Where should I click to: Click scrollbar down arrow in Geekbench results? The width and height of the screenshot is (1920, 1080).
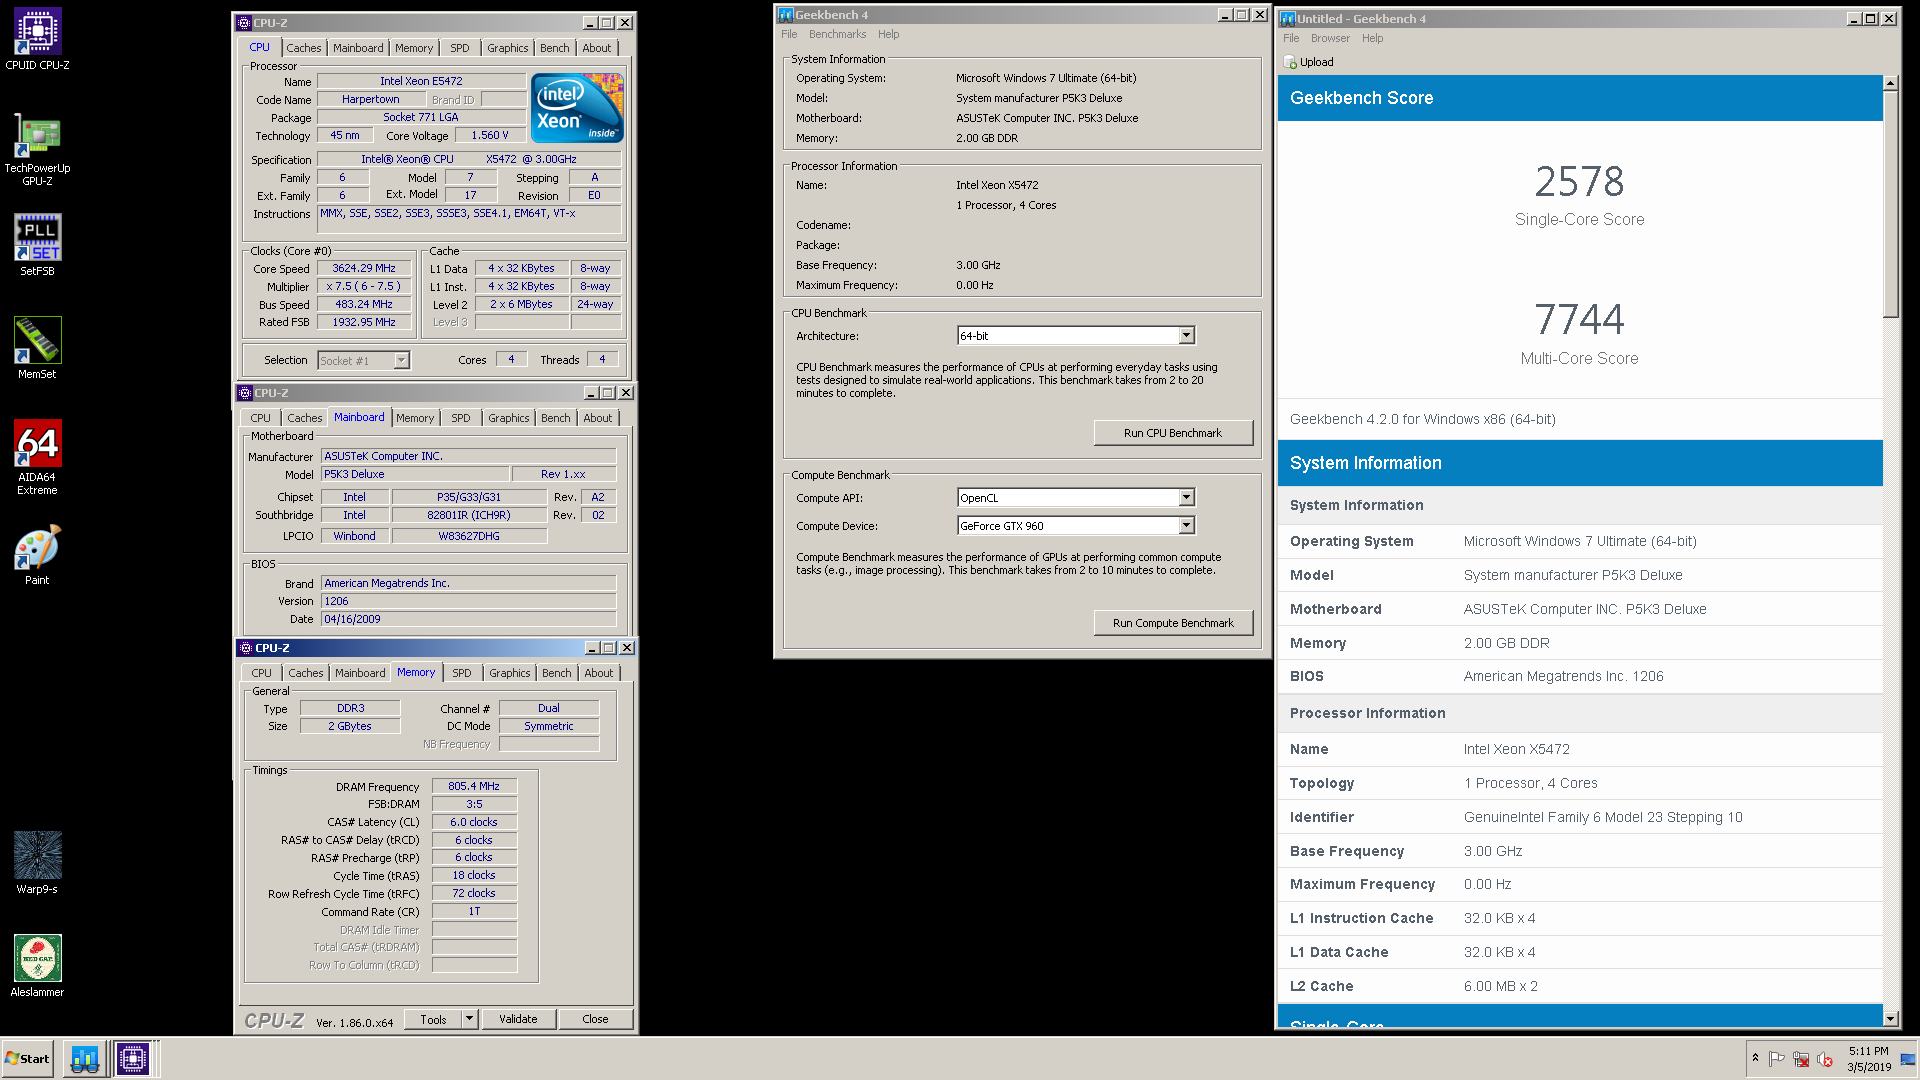[x=1890, y=1018]
